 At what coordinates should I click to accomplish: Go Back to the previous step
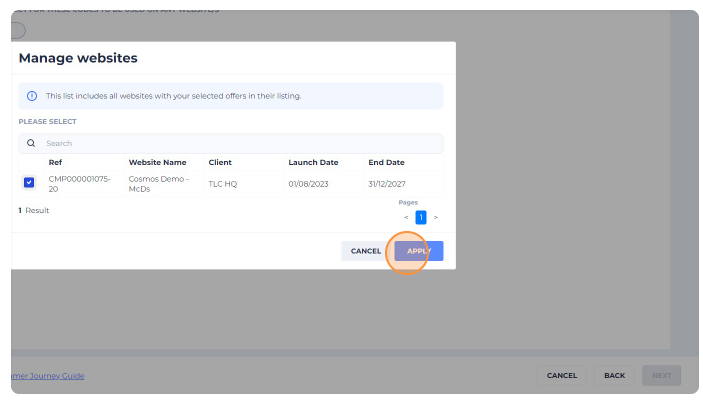coord(614,376)
